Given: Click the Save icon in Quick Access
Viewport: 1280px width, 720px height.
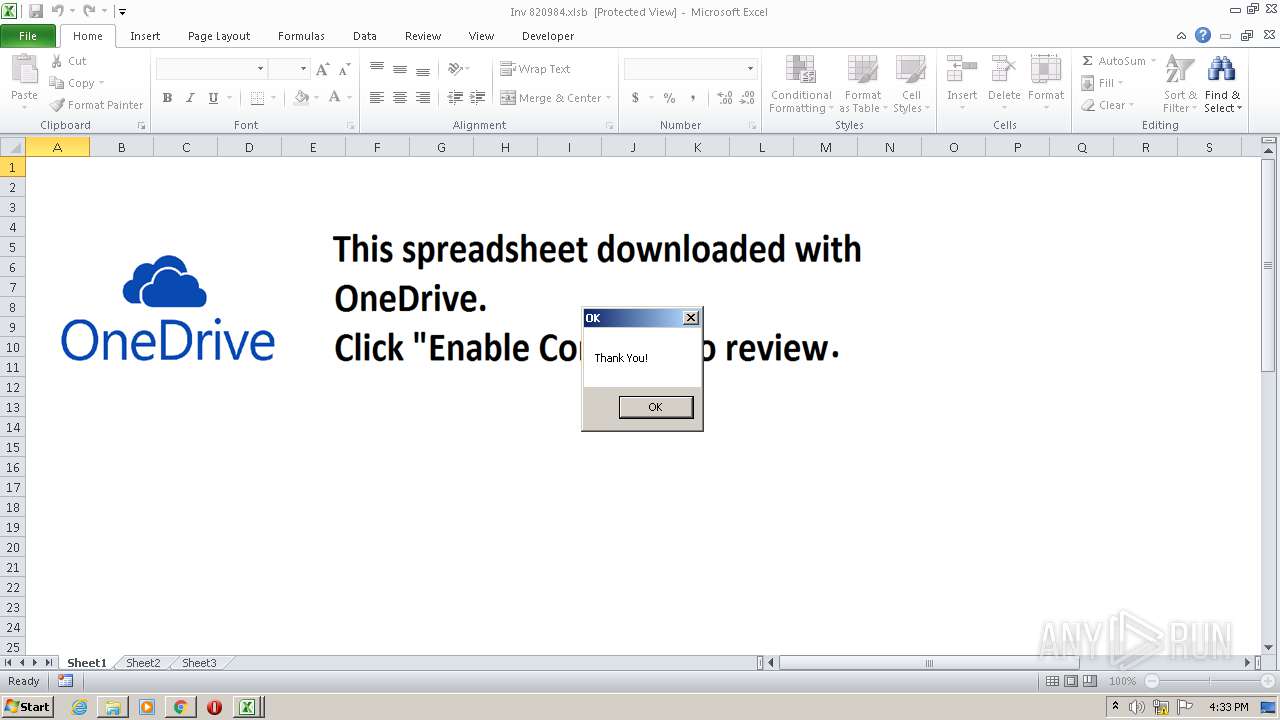Looking at the screenshot, I should pyautogui.click(x=36, y=11).
